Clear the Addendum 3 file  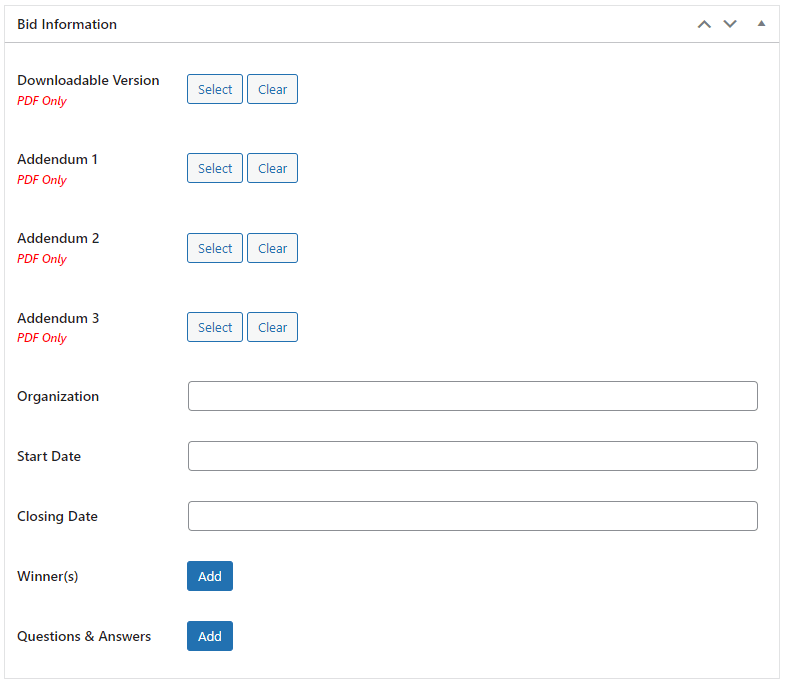[x=272, y=327]
